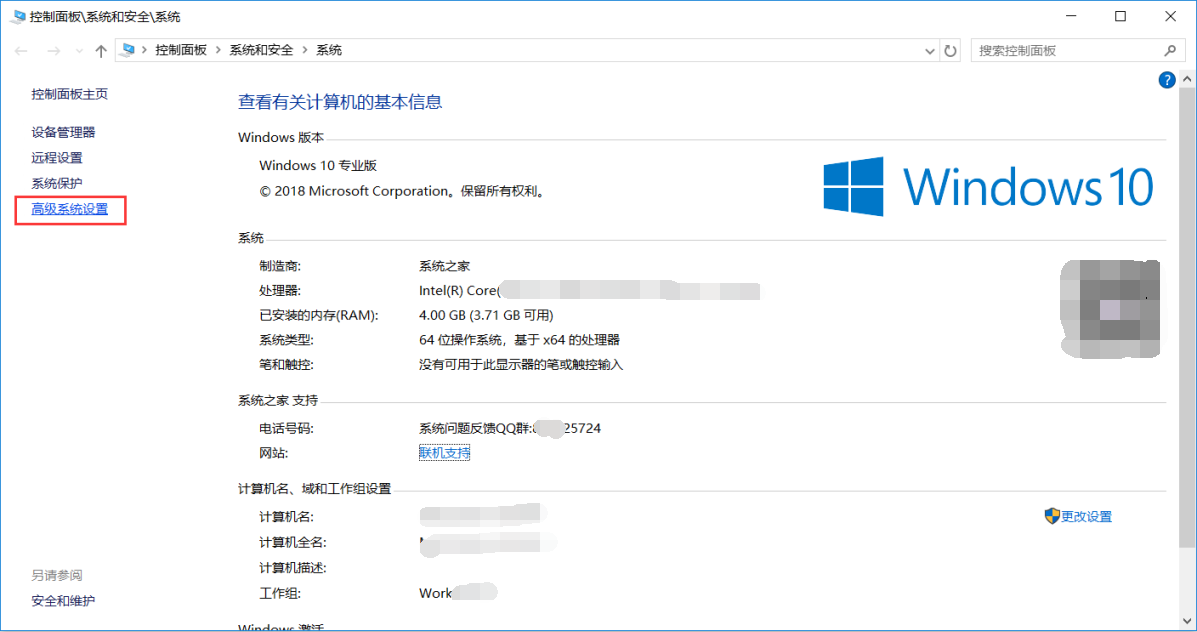Refresh the control panel page

tap(950, 51)
